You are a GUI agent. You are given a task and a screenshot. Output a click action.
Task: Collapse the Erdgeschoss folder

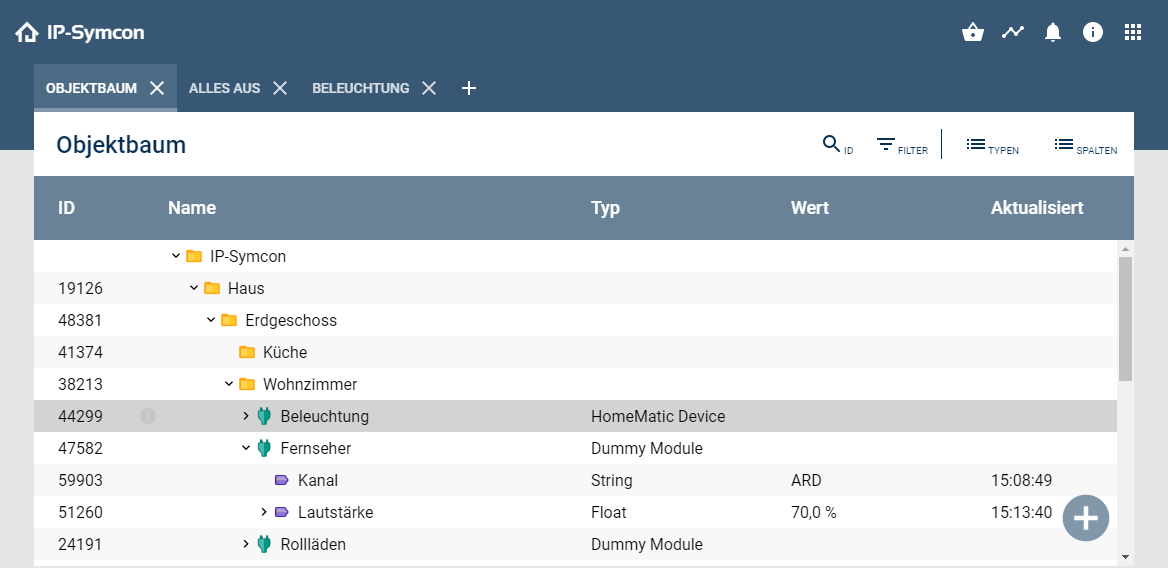pyautogui.click(x=211, y=320)
